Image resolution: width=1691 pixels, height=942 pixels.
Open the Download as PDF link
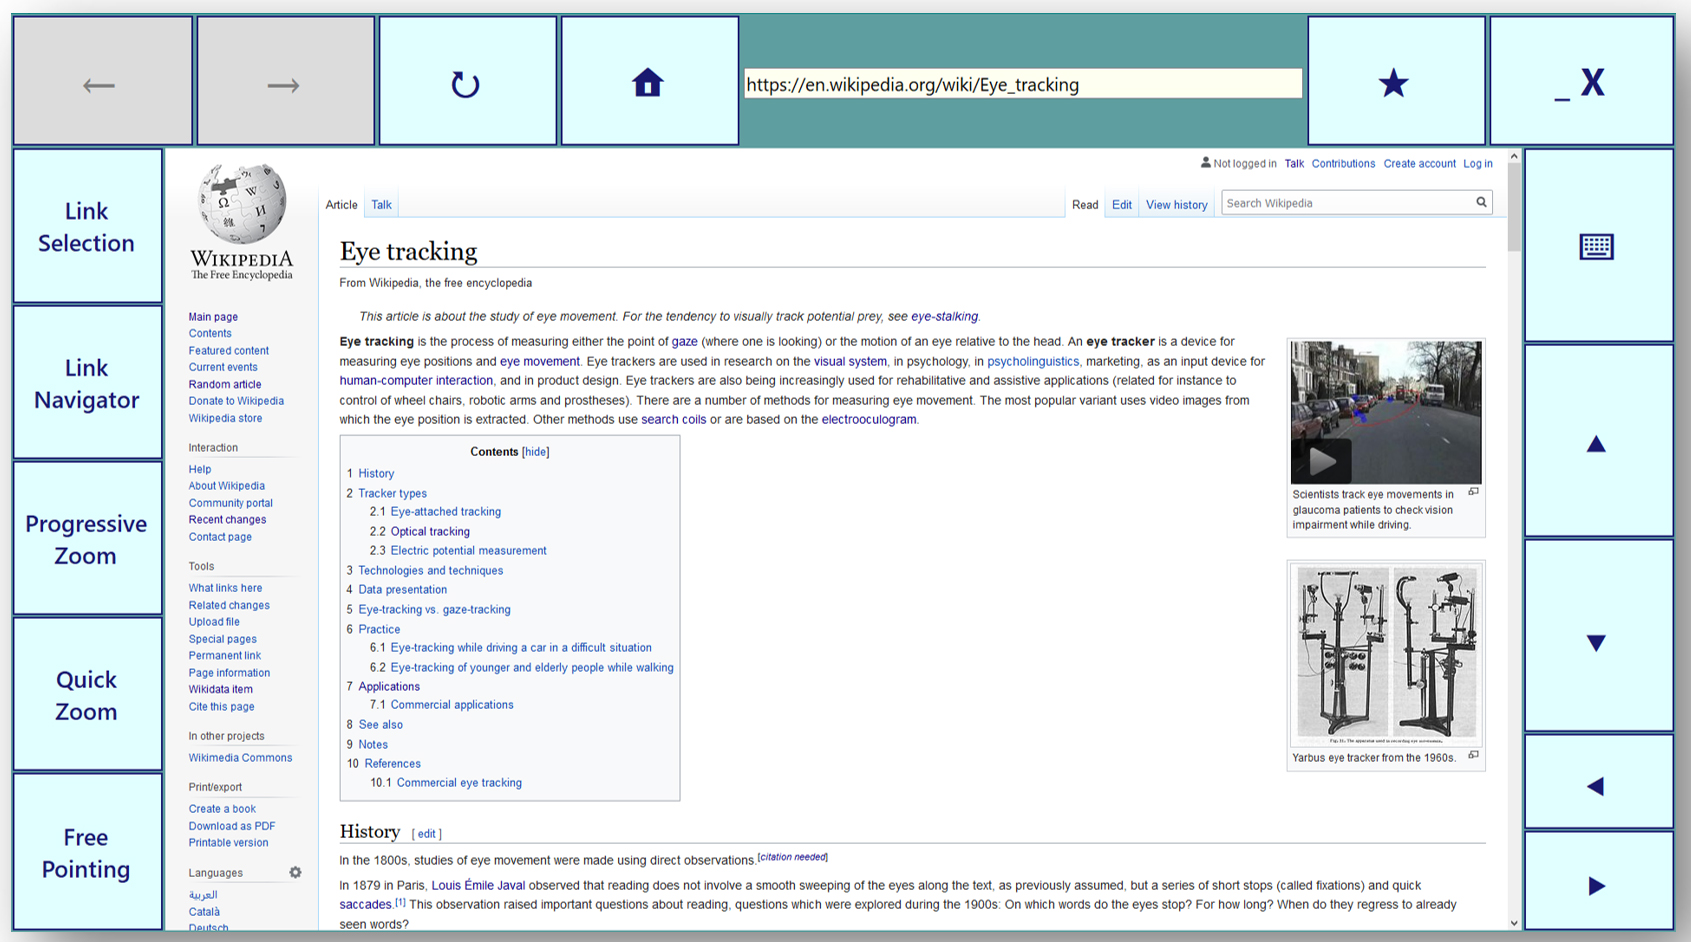point(232,826)
